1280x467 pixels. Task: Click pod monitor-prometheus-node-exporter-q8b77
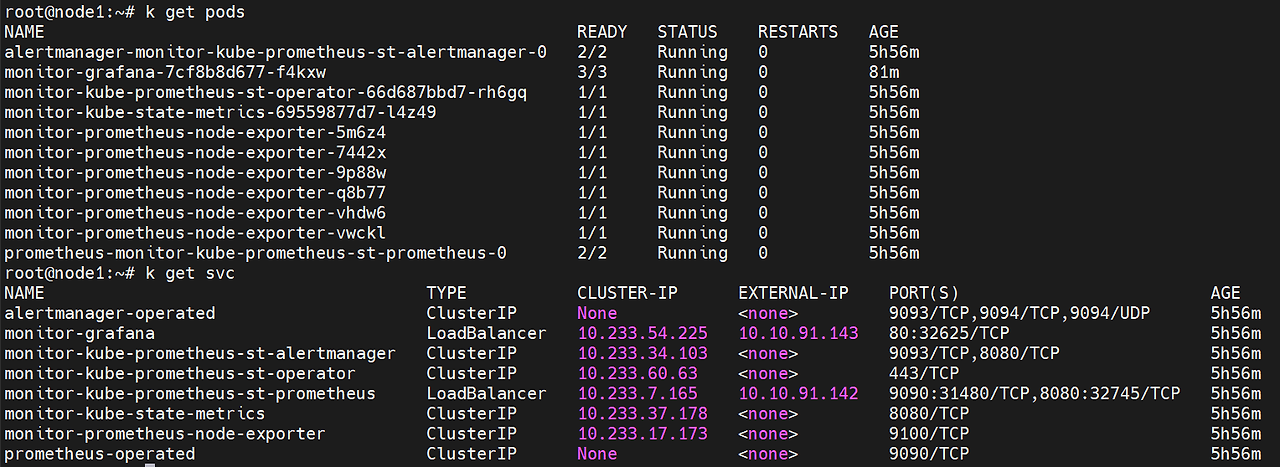pyautogui.click(x=195, y=192)
